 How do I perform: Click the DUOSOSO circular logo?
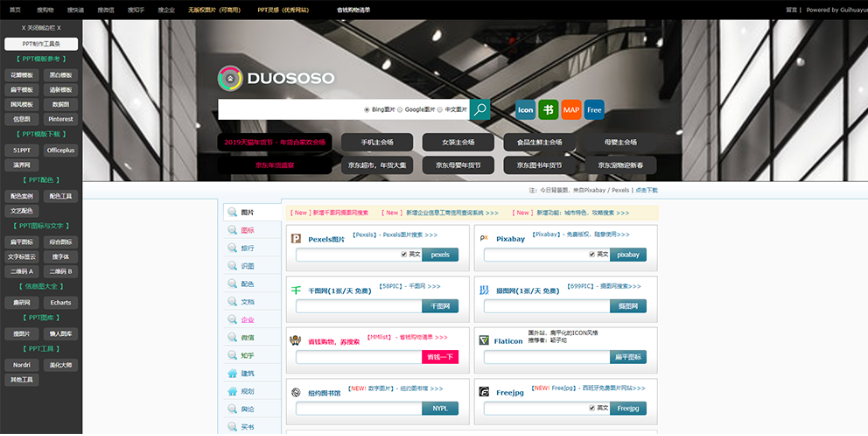[230, 78]
